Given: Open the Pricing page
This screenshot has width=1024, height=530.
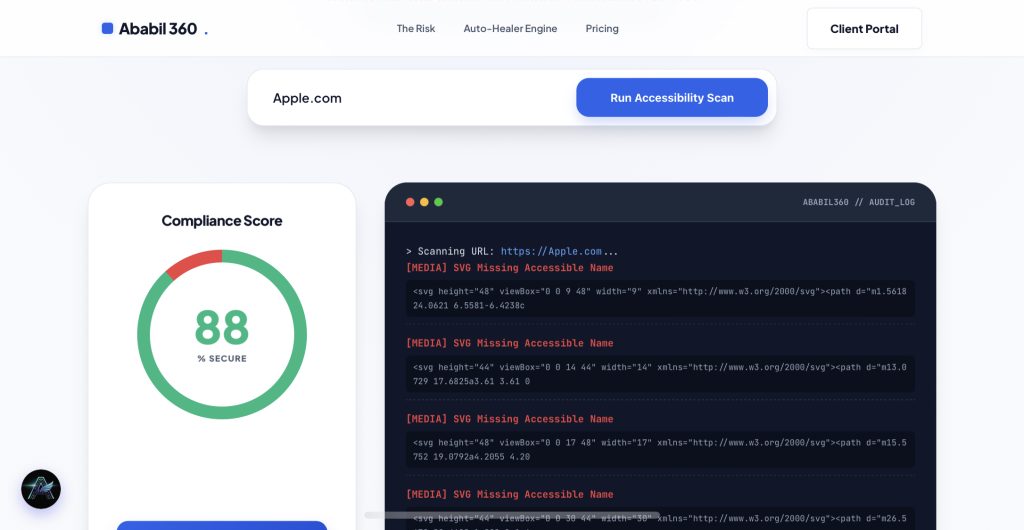Looking at the screenshot, I should point(602,29).
